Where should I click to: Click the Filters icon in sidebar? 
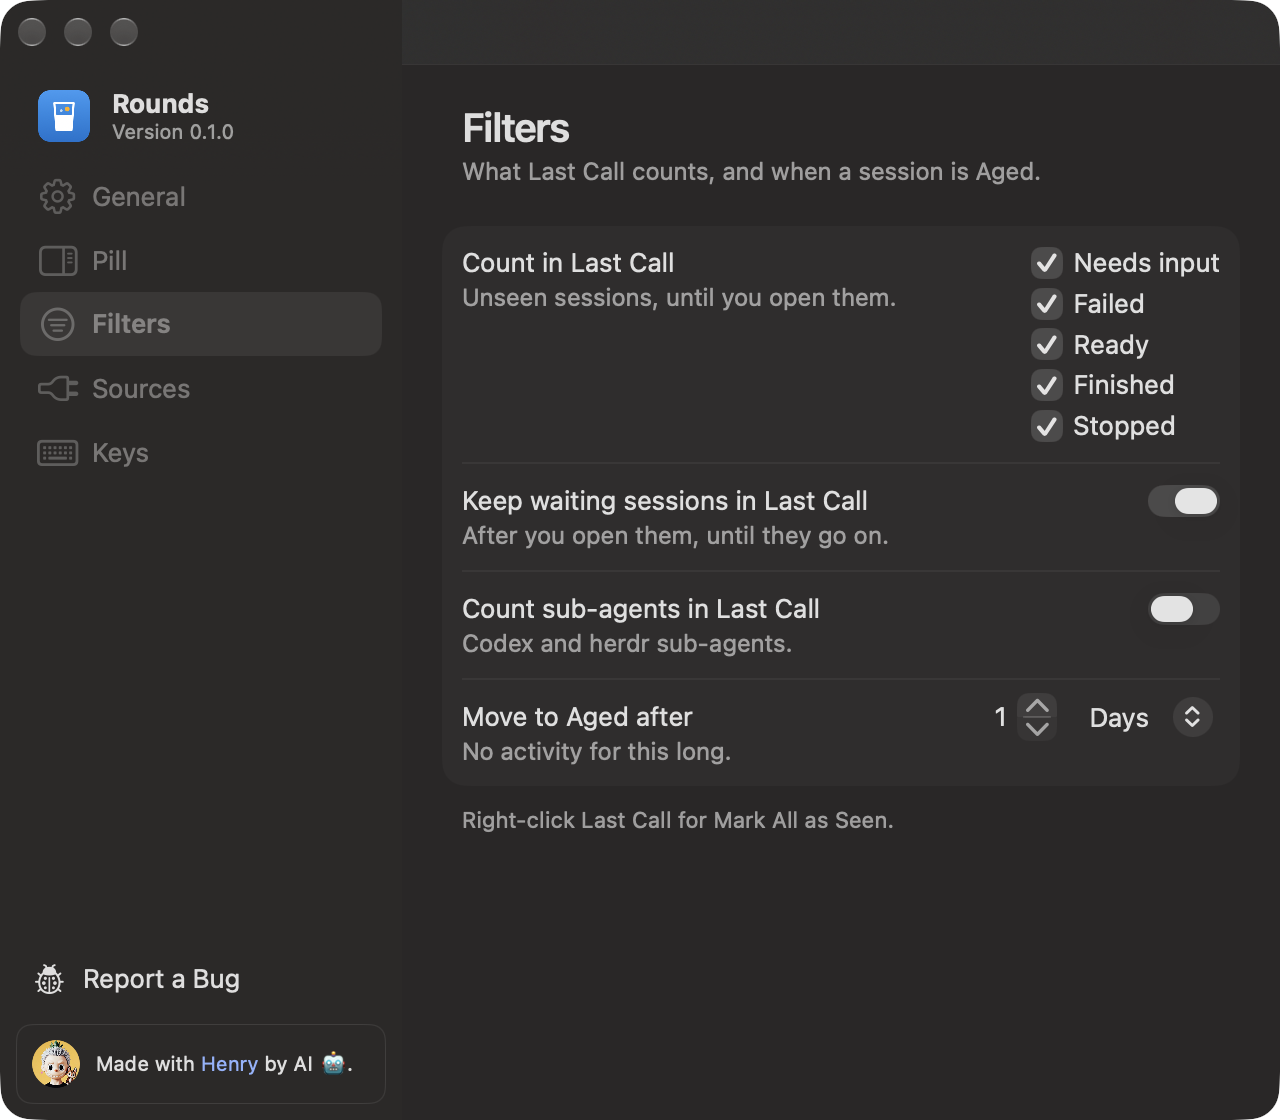[58, 324]
